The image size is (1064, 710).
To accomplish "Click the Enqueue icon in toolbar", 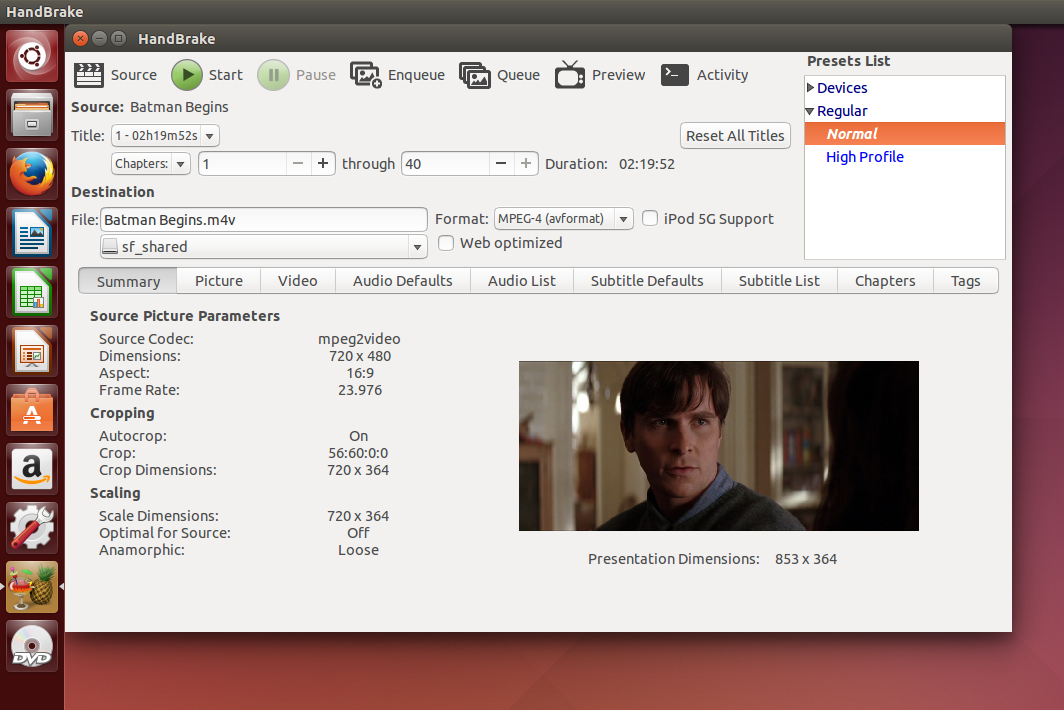I will click(x=365, y=75).
